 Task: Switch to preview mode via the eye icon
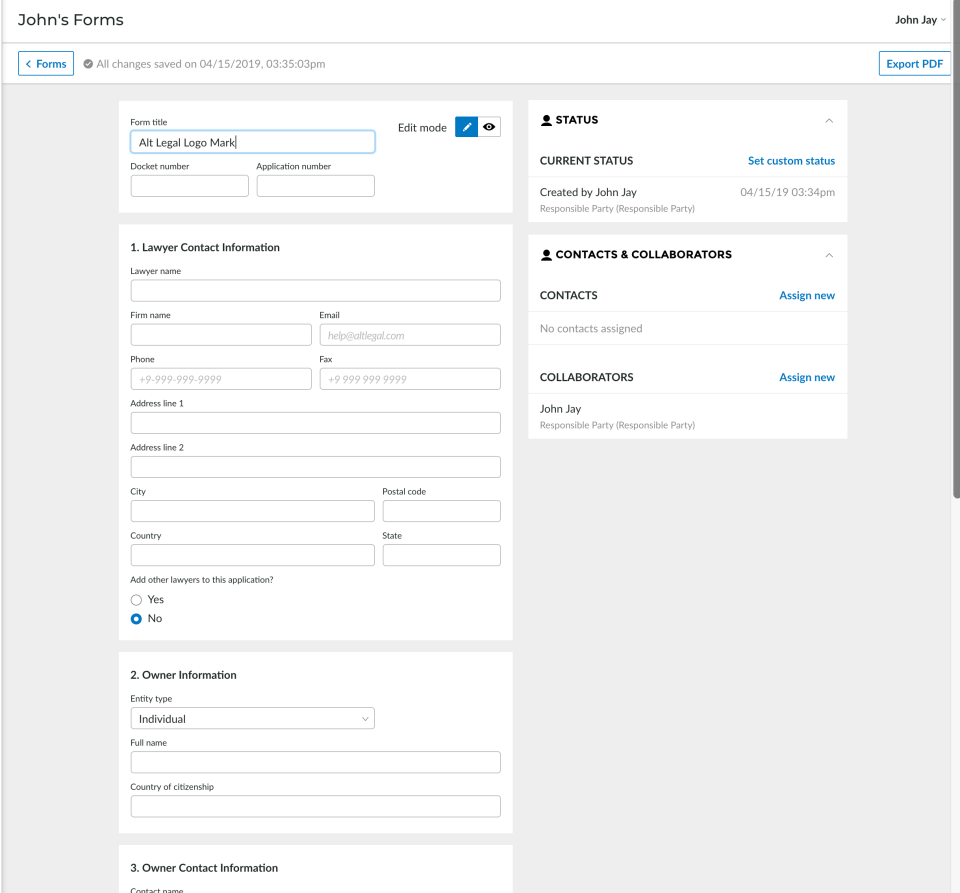pos(489,127)
